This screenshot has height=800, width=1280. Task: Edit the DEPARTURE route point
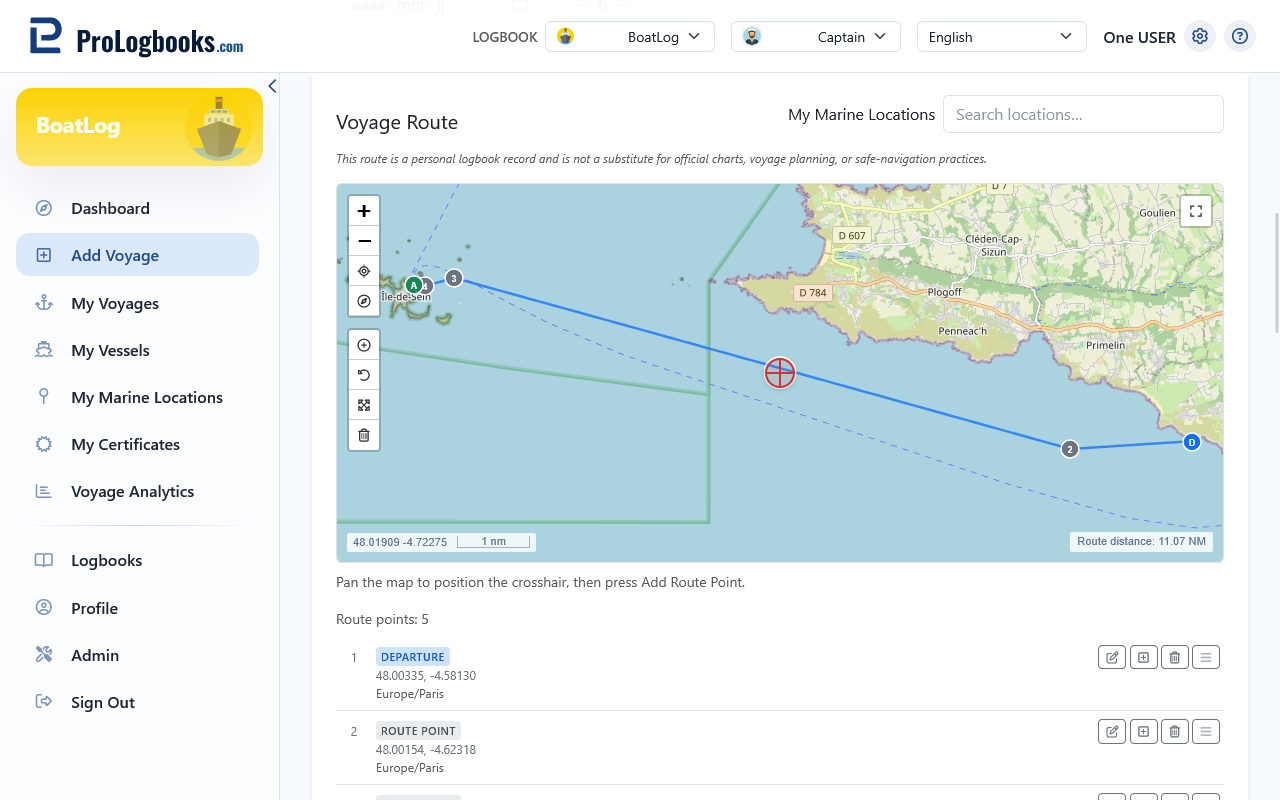pos(1112,657)
